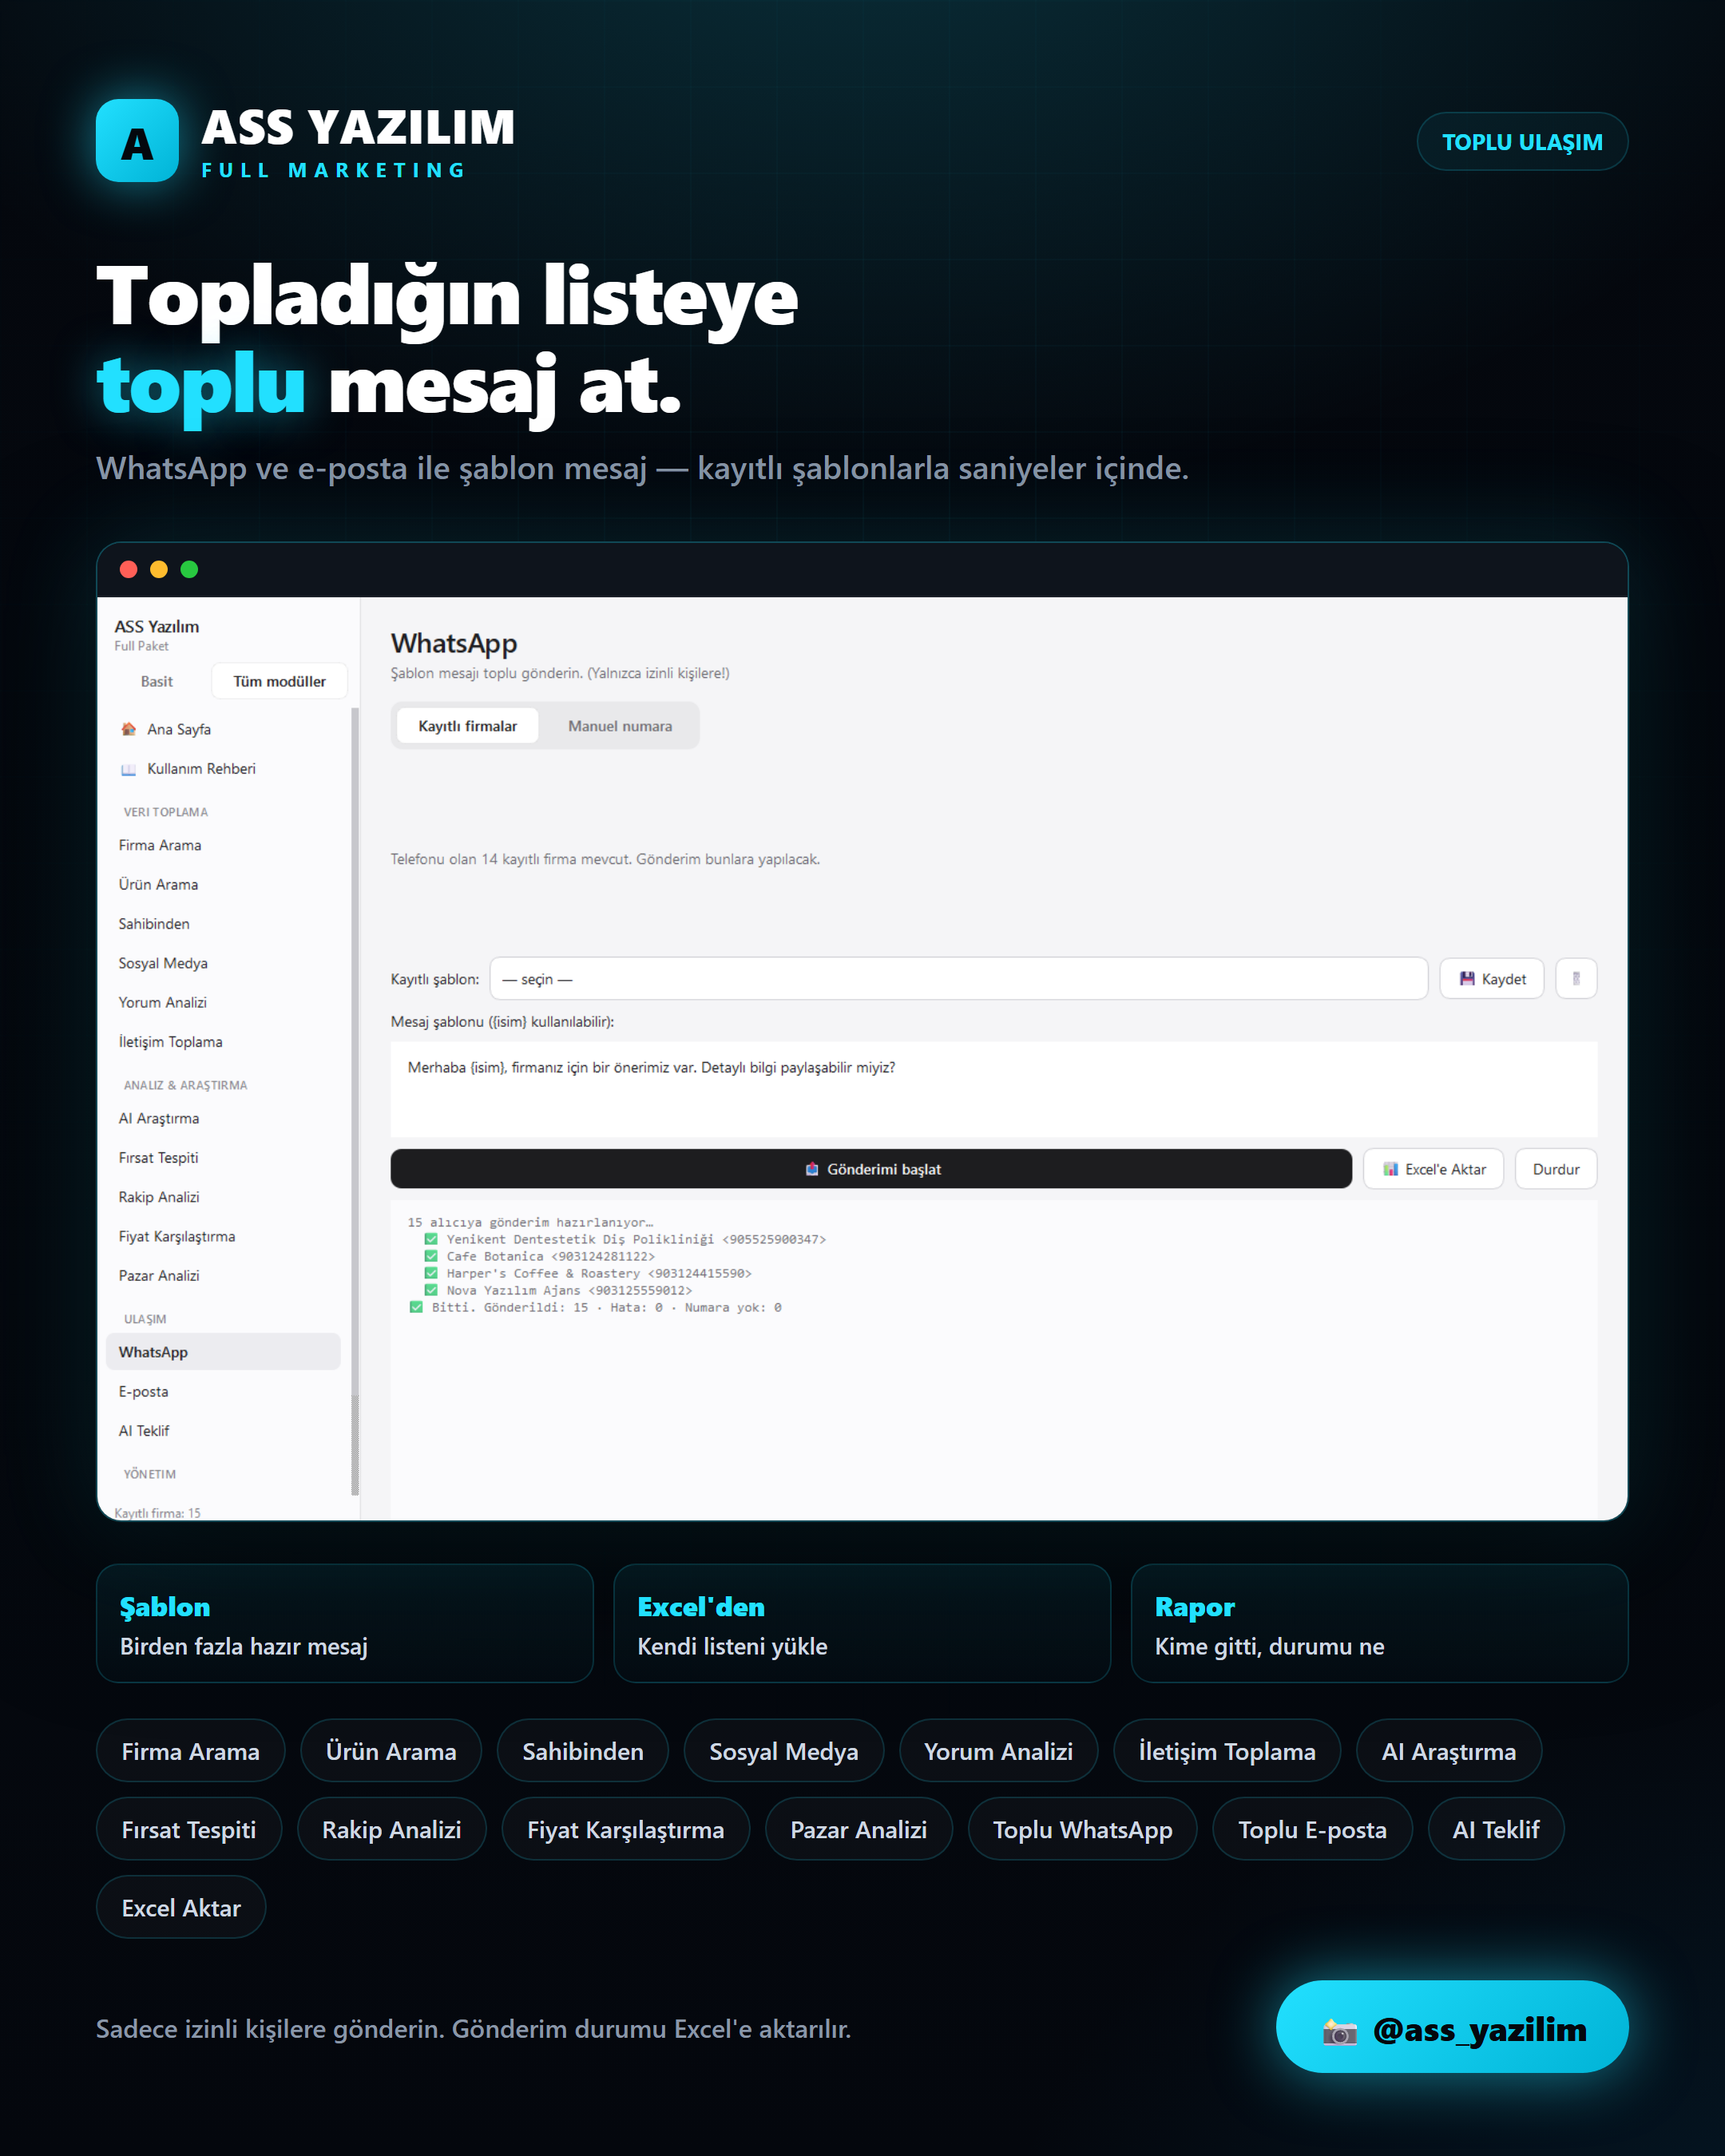The height and width of the screenshot is (2156, 1725).
Task: Switch to Basit view mode
Action: tap(157, 681)
